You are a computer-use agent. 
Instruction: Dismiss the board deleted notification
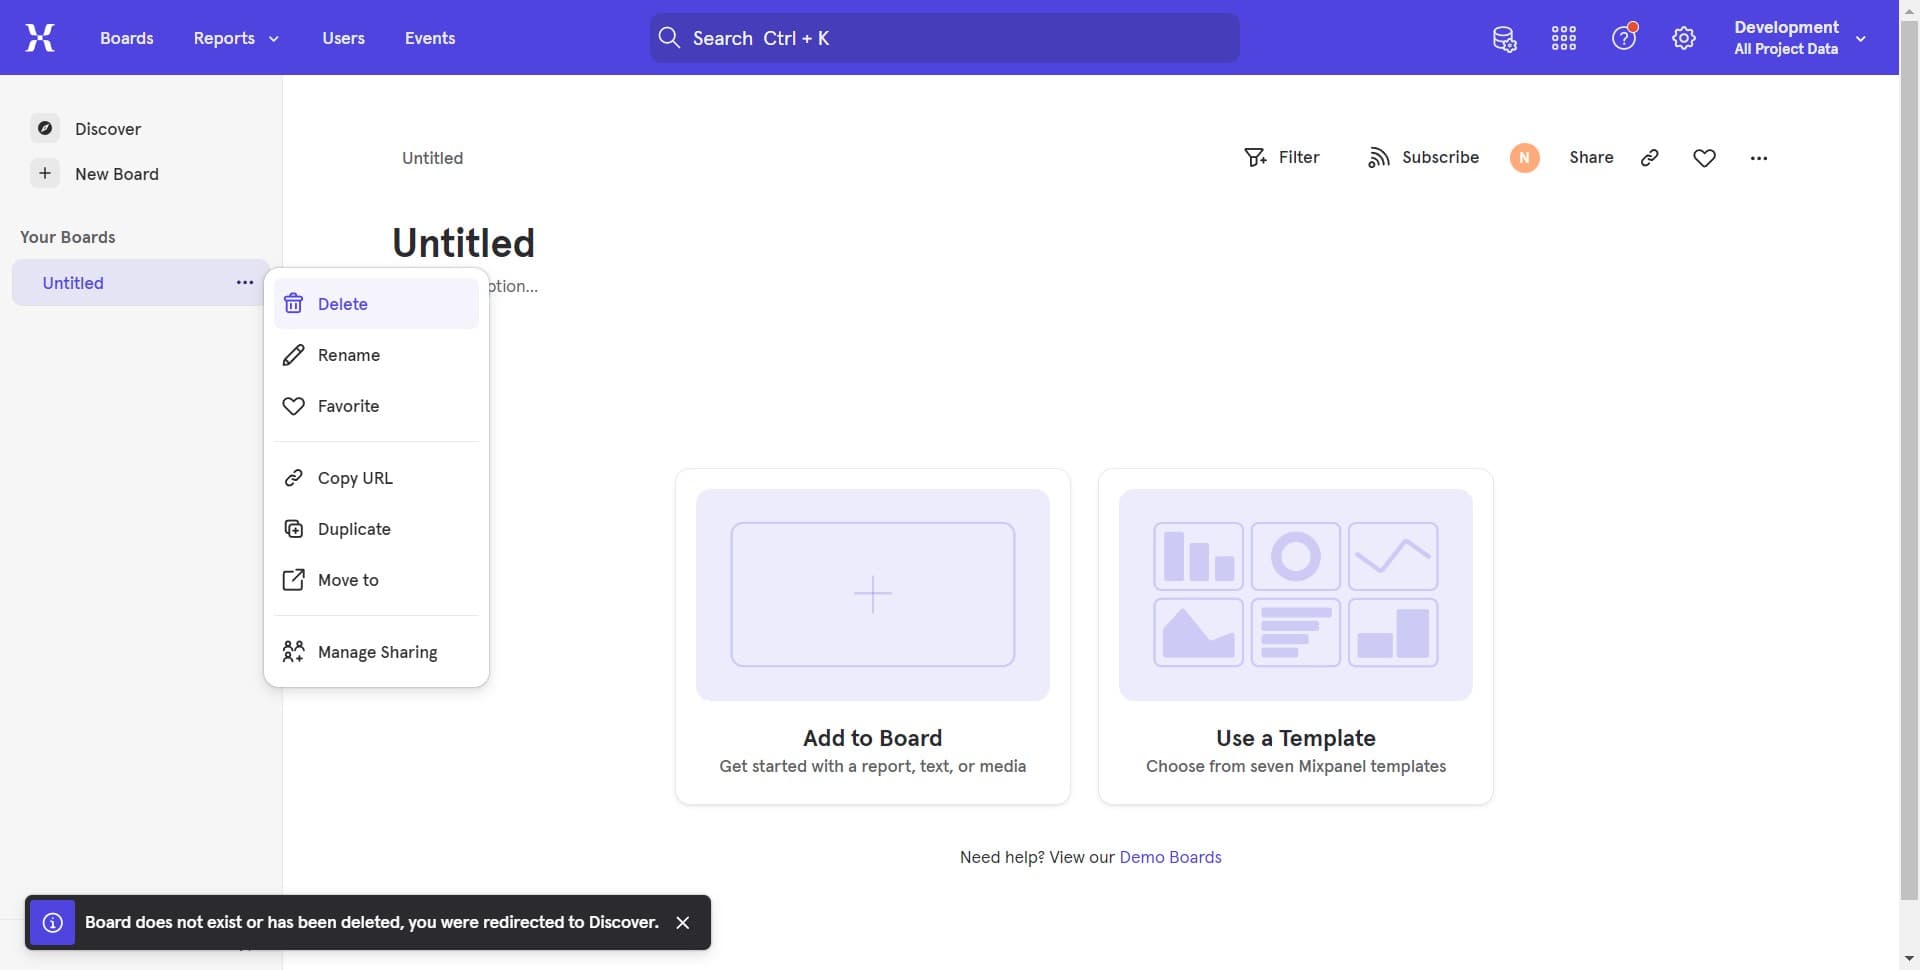click(683, 922)
